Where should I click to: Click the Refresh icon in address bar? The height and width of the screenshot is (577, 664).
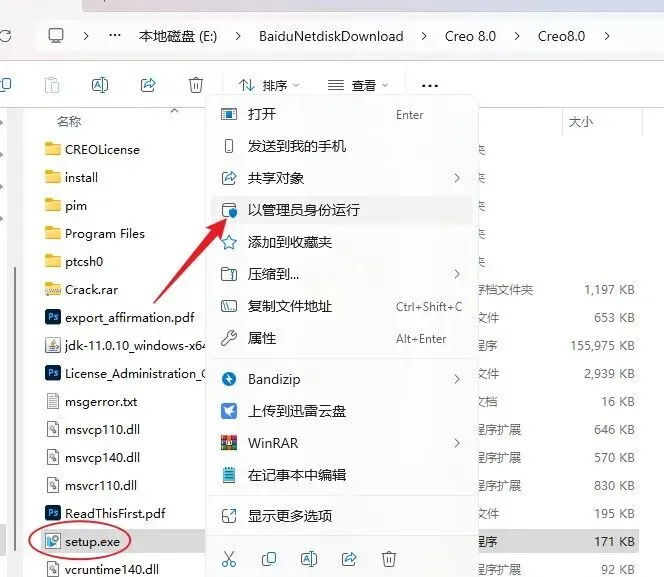coord(5,36)
